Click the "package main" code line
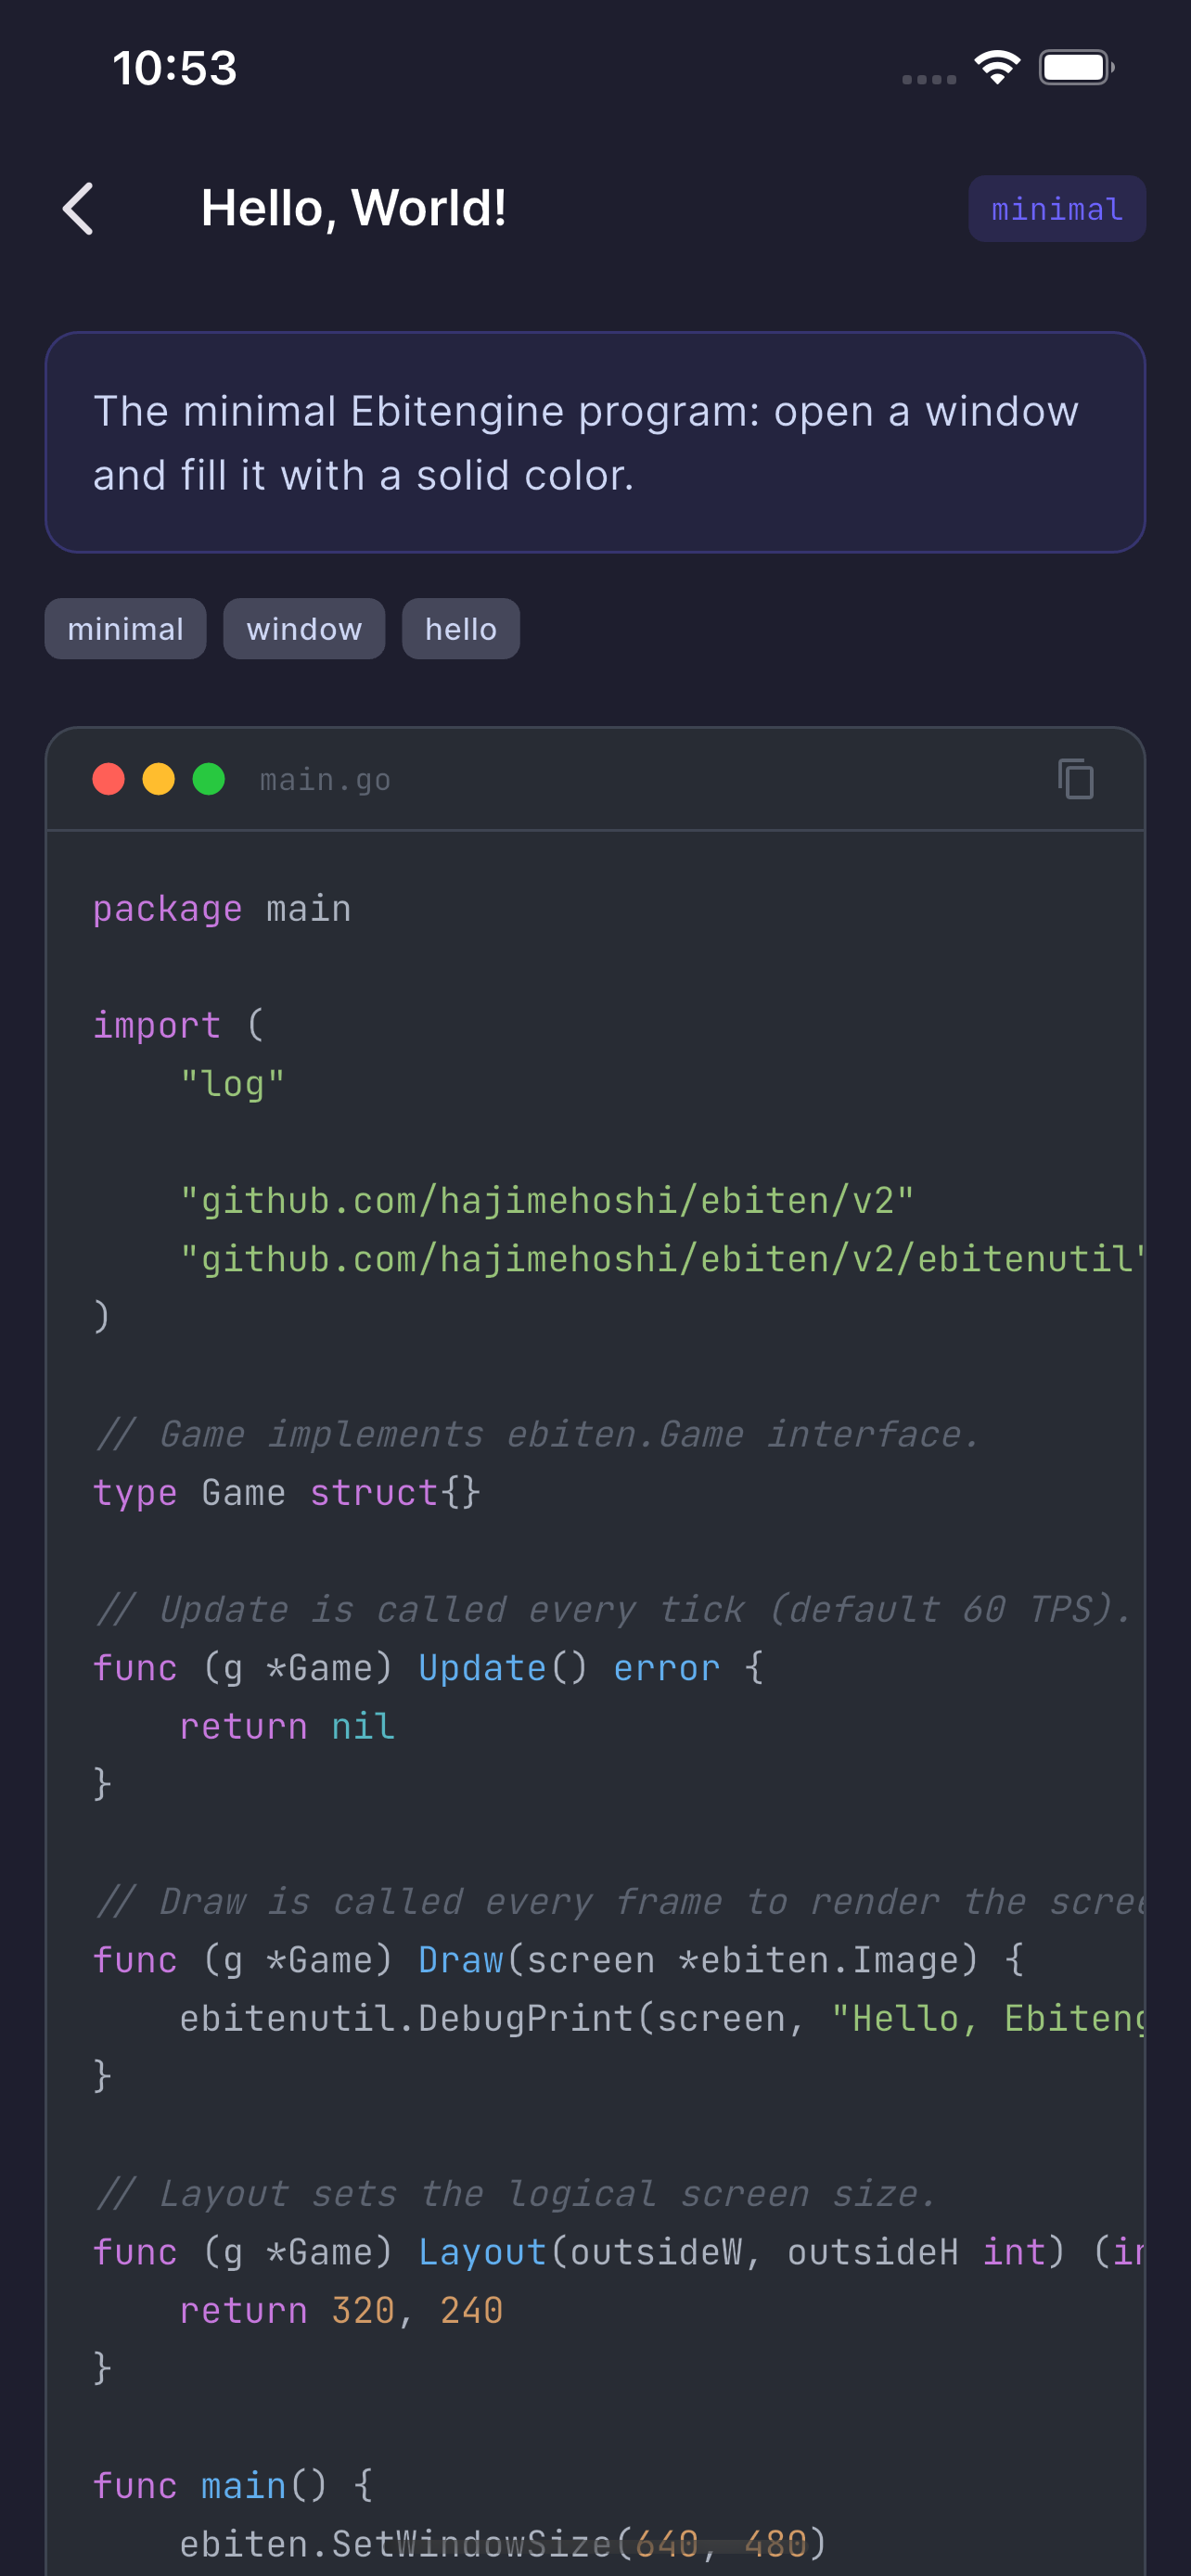 coord(222,909)
